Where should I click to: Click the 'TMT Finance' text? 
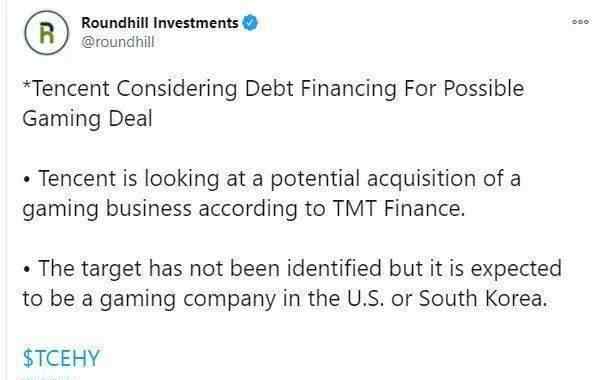398,208
